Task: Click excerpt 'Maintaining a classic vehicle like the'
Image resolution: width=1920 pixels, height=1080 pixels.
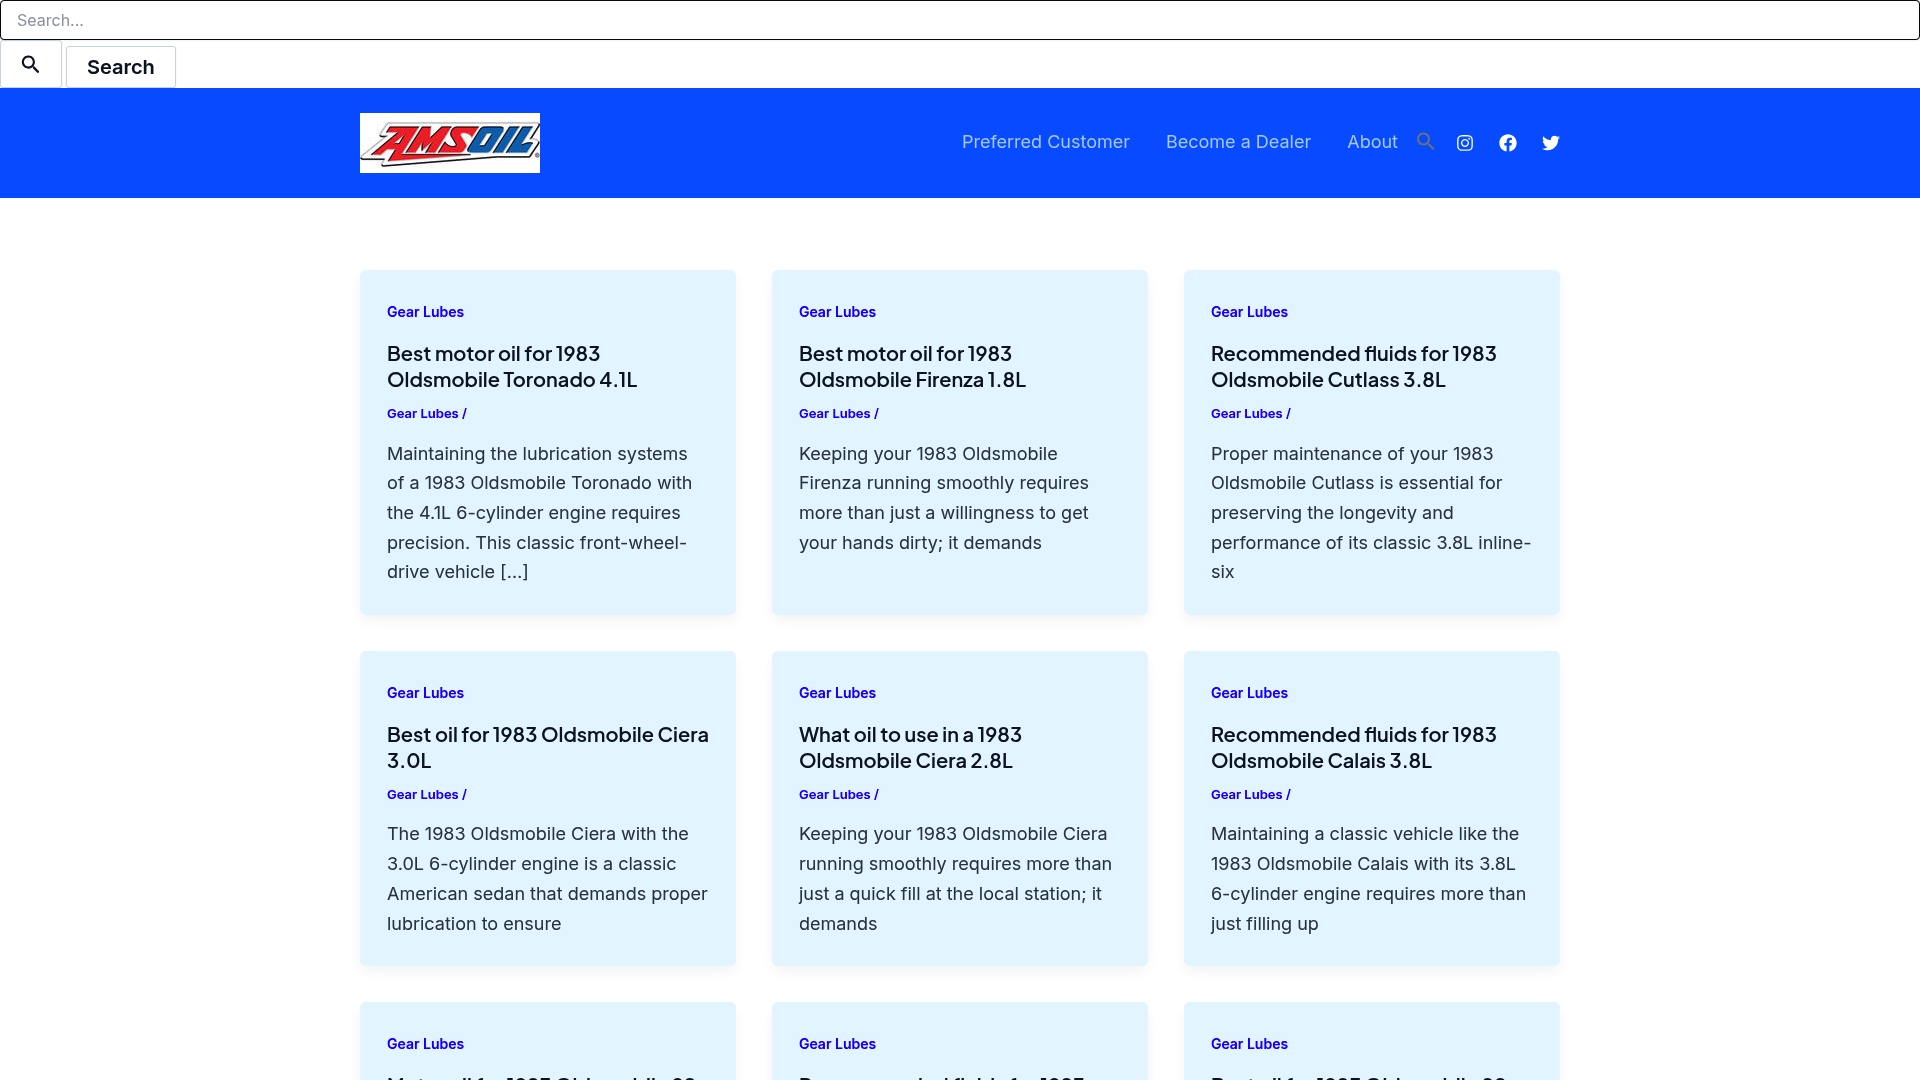Action: click(1365, 834)
